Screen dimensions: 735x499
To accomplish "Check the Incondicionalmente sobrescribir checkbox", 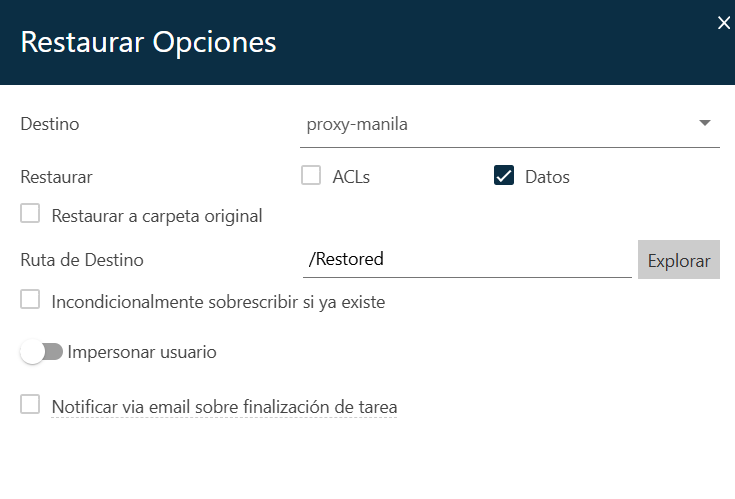I will point(30,300).
